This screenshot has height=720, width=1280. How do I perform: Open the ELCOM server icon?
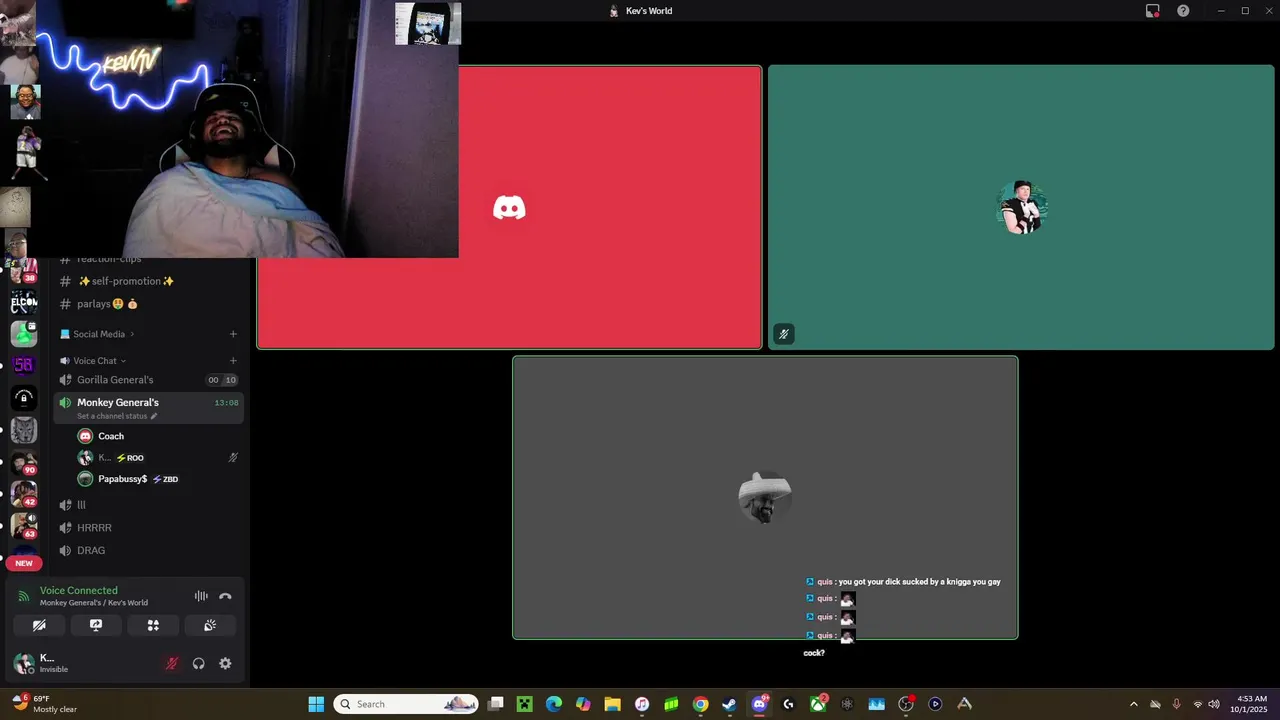(x=24, y=302)
